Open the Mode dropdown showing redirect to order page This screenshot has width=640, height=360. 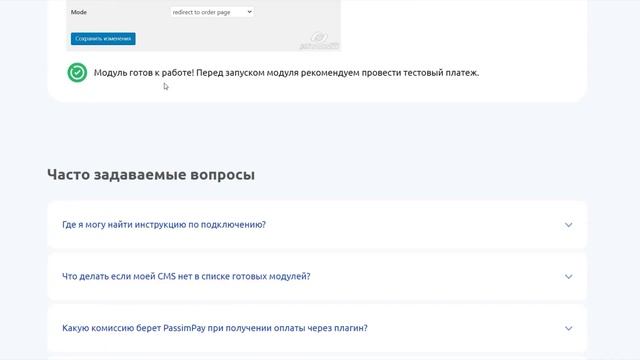(x=212, y=12)
